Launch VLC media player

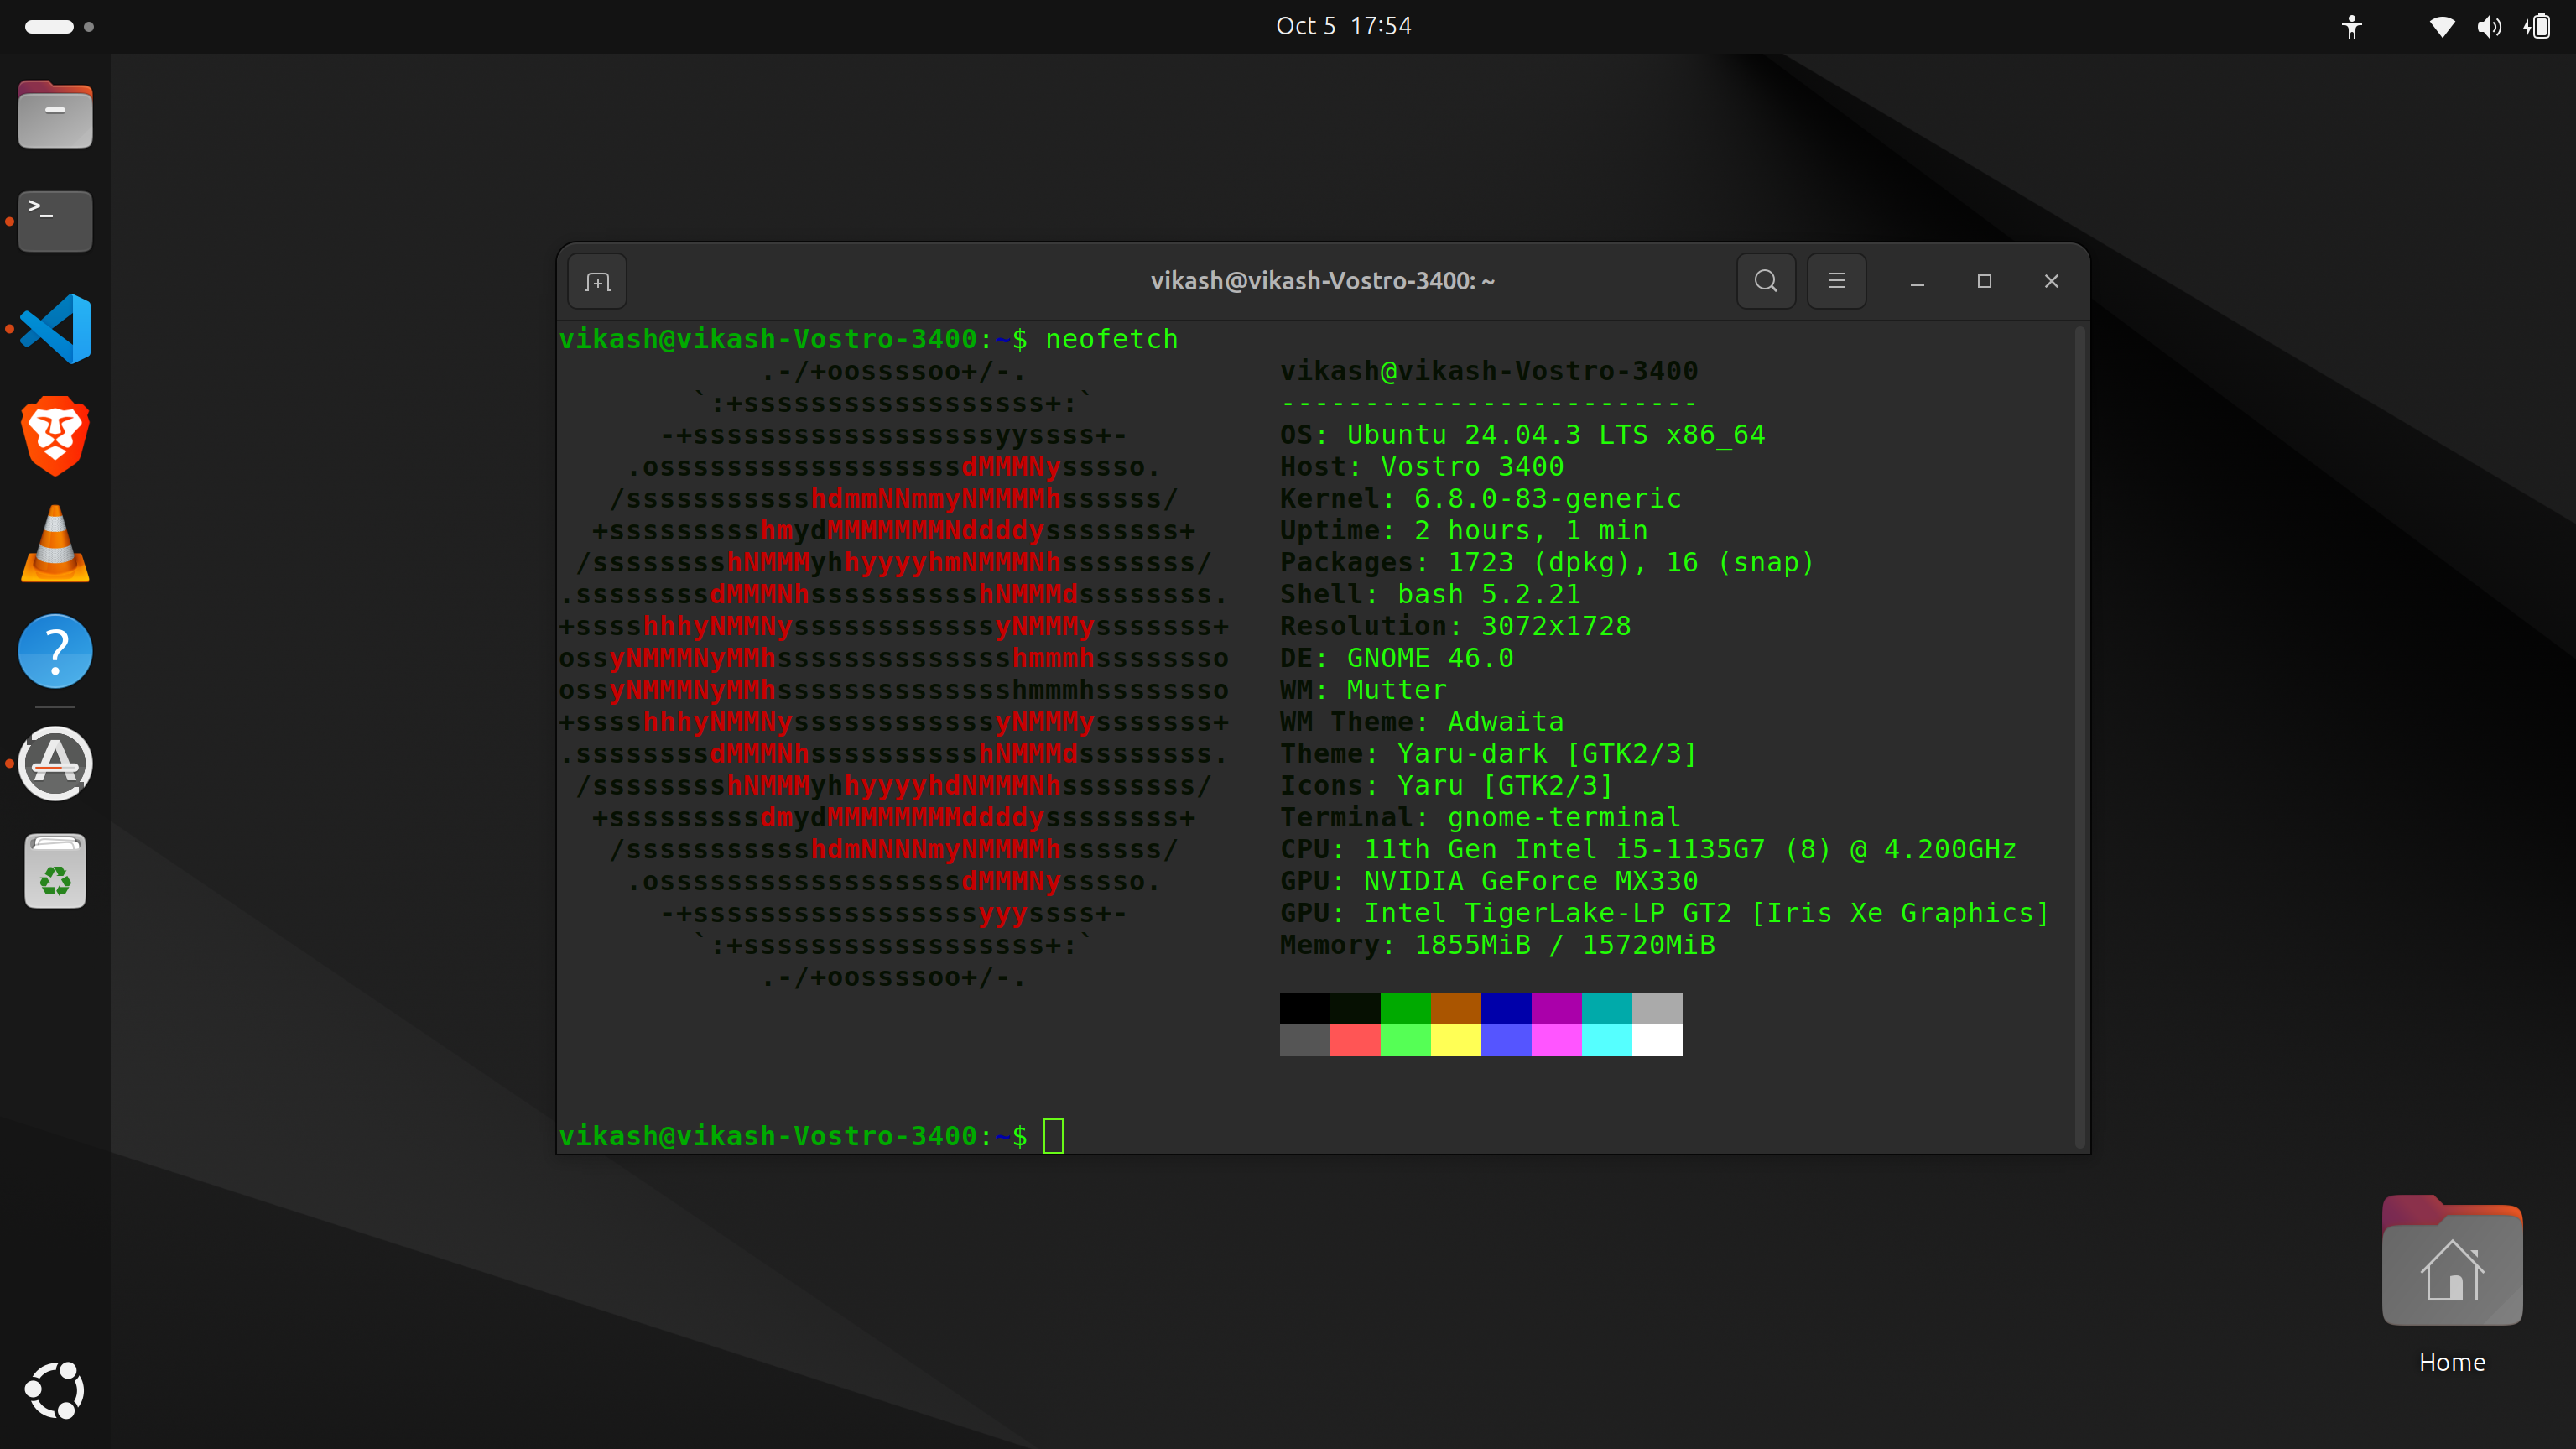tap(54, 543)
